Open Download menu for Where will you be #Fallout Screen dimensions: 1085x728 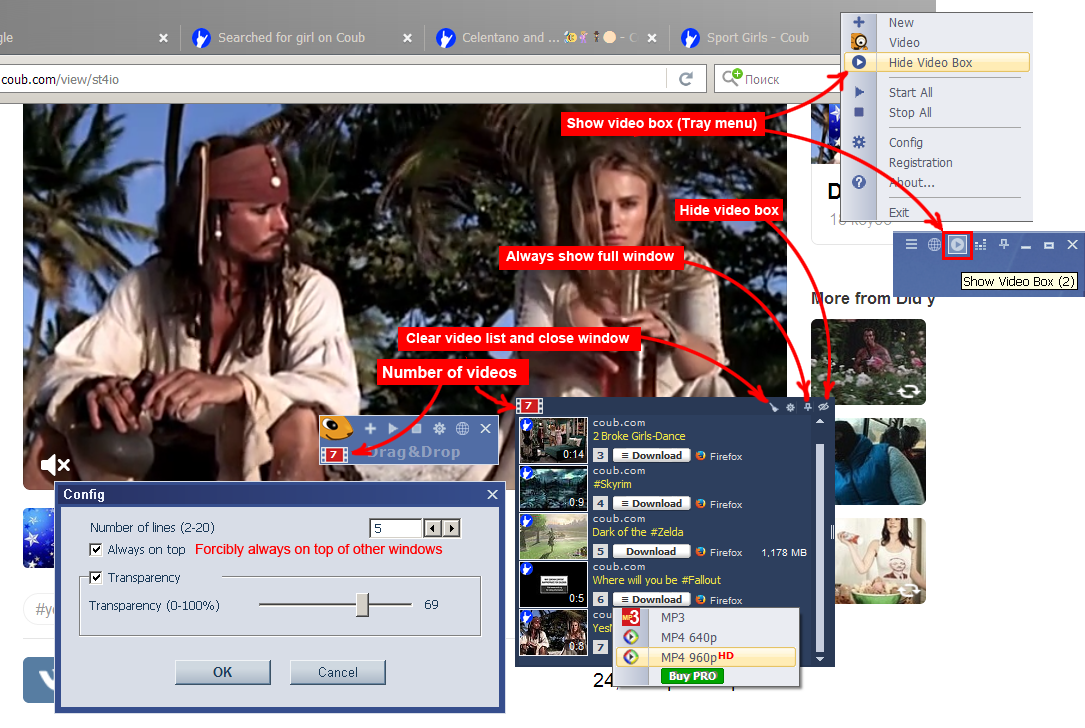(x=651, y=599)
